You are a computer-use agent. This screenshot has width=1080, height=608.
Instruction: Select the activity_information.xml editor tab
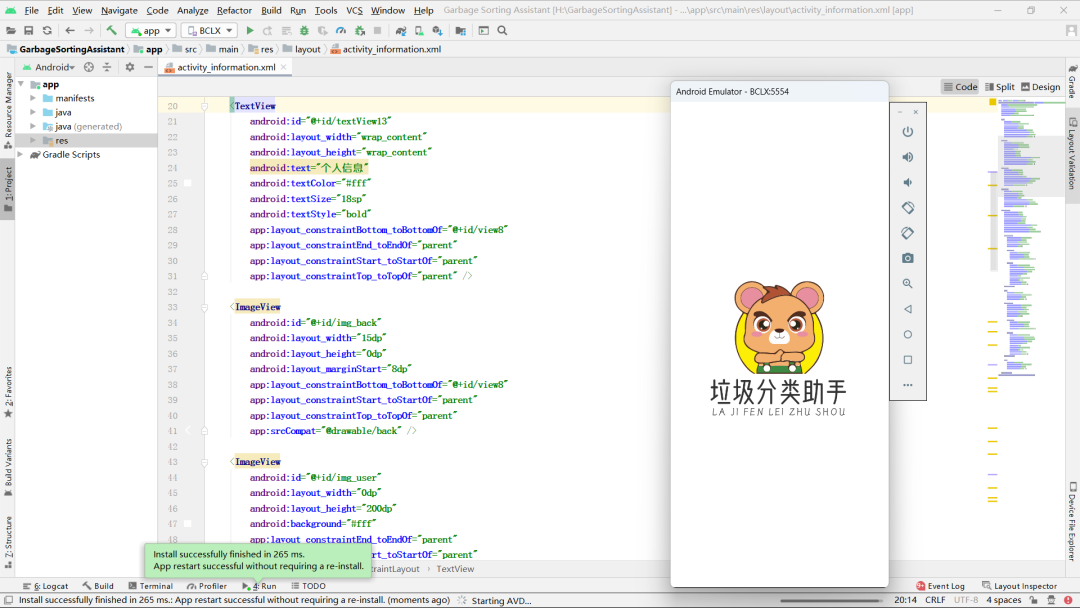(226, 67)
